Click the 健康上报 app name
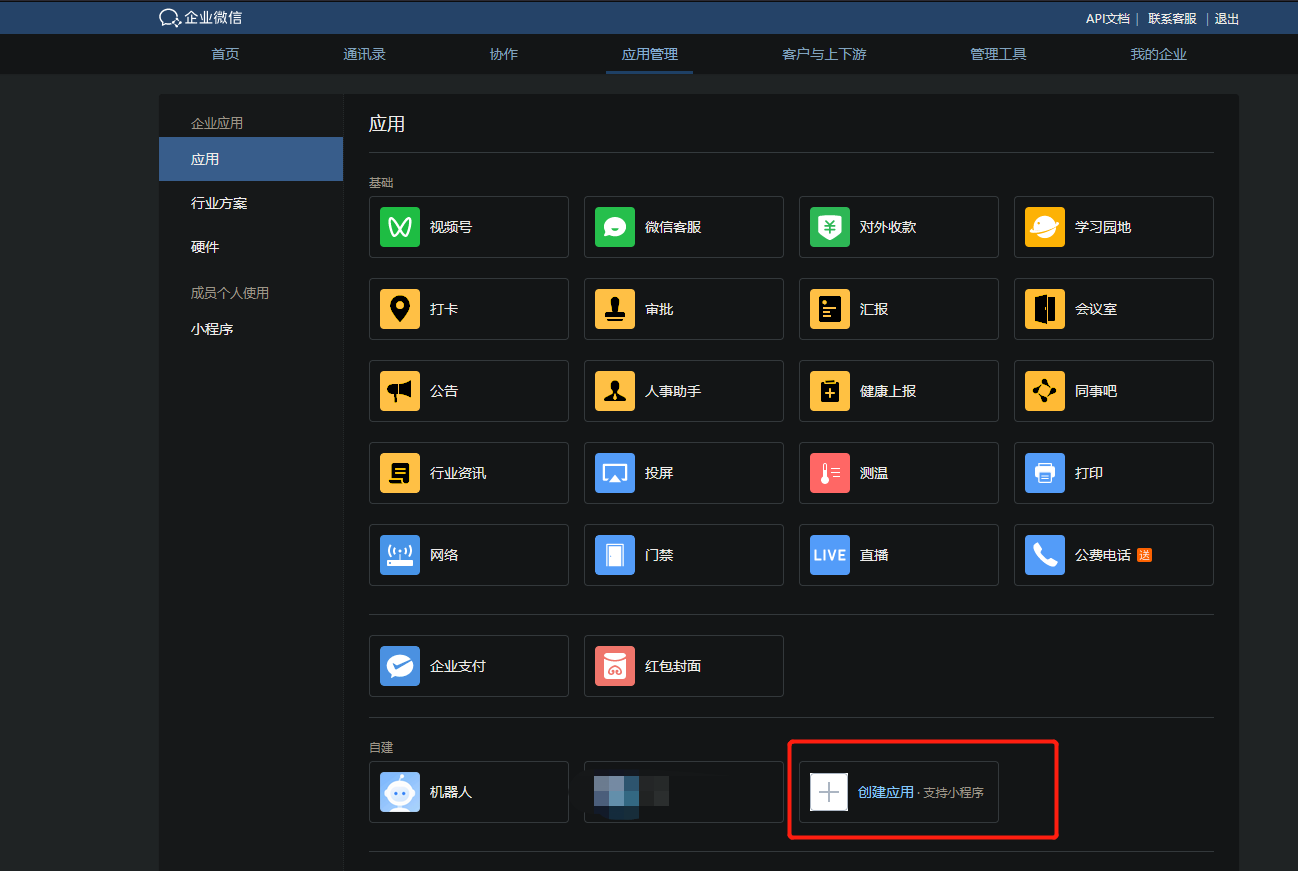The image size is (1298, 871). (888, 391)
